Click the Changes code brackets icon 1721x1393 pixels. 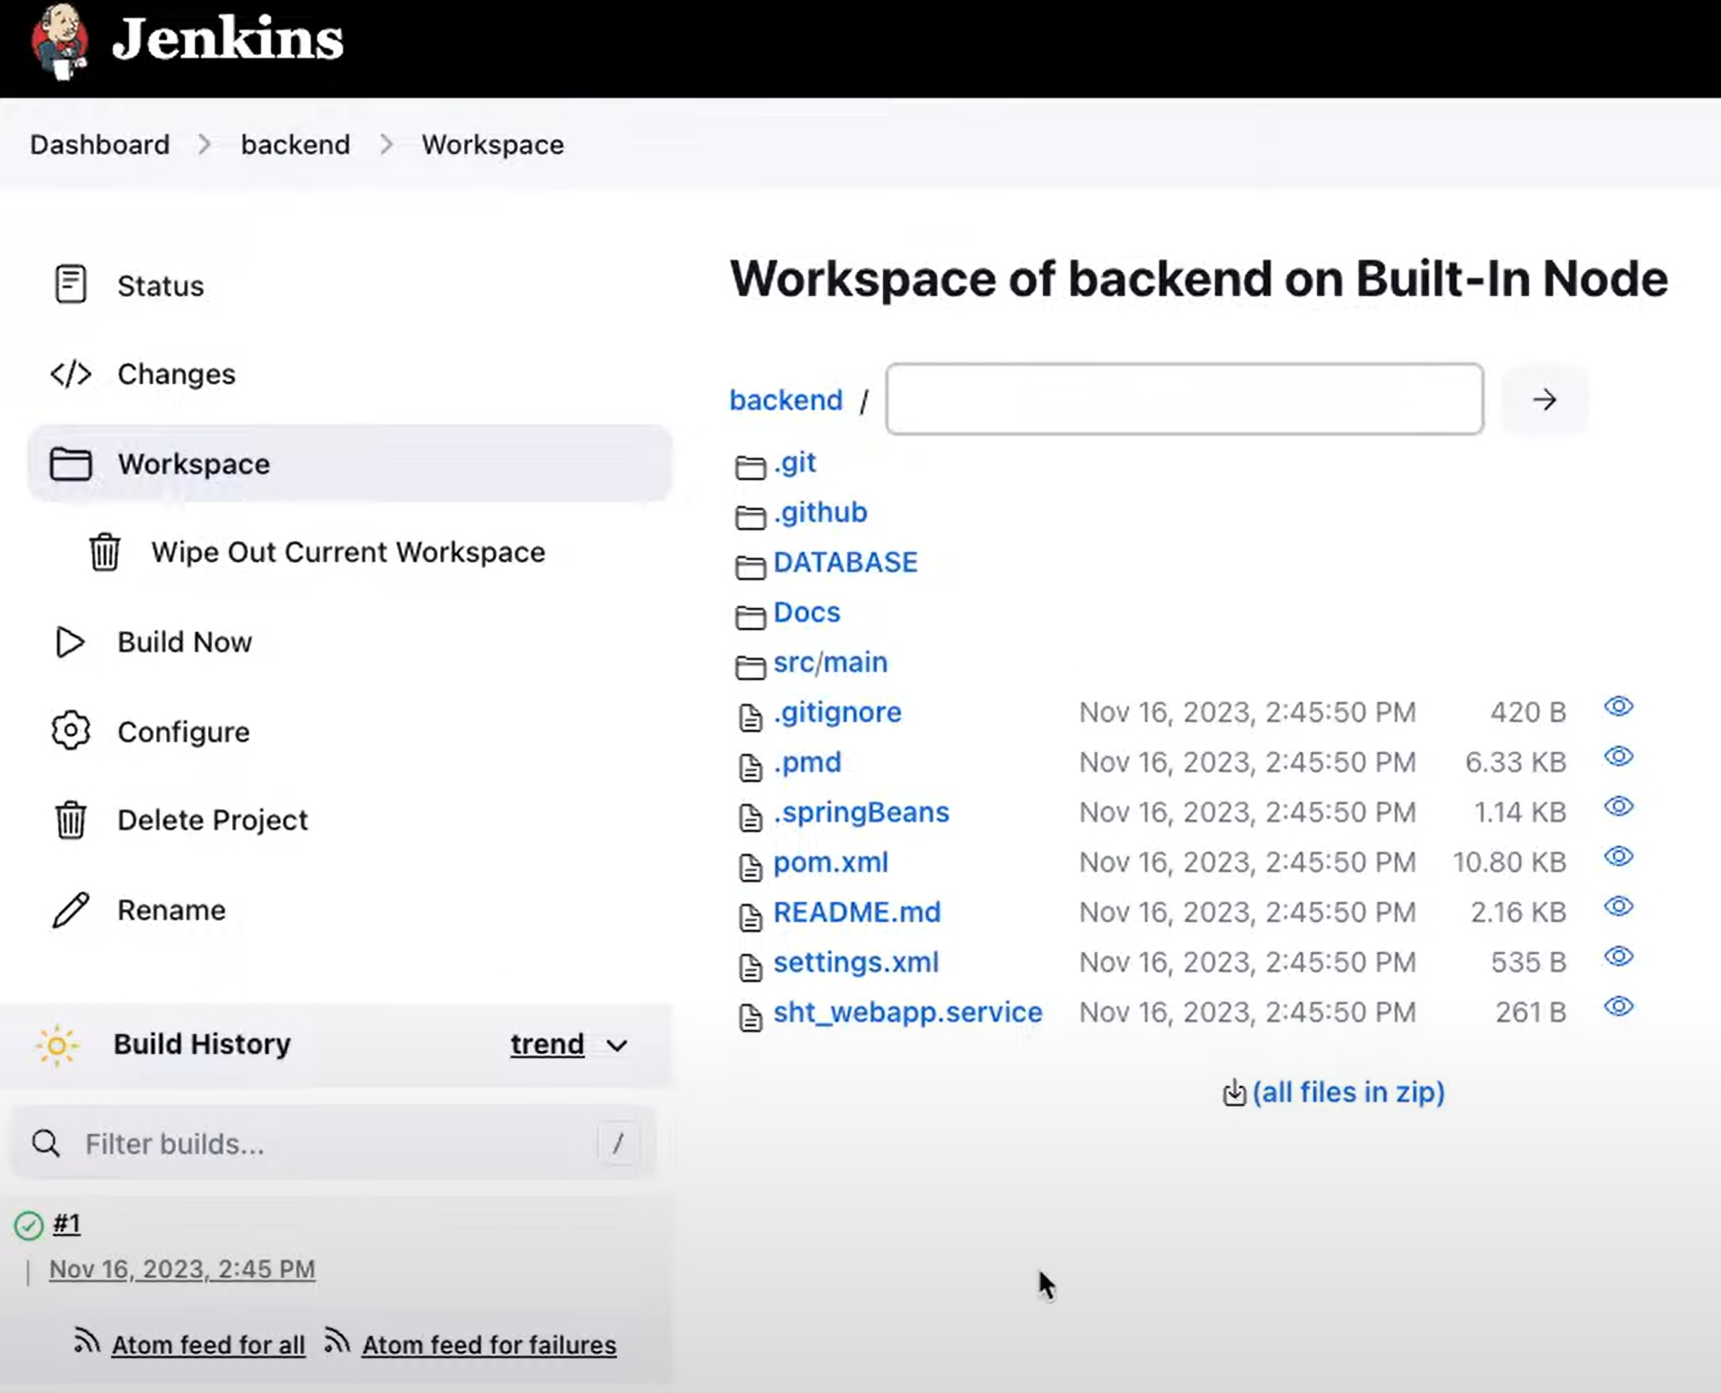click(71, 374)
